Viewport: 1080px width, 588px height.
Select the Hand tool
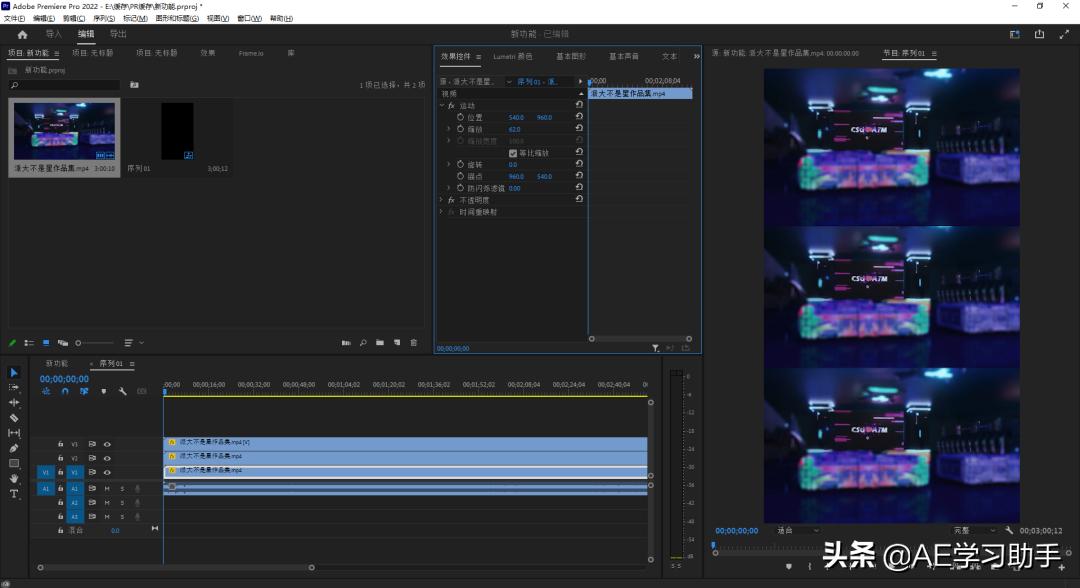click(13, 478)
